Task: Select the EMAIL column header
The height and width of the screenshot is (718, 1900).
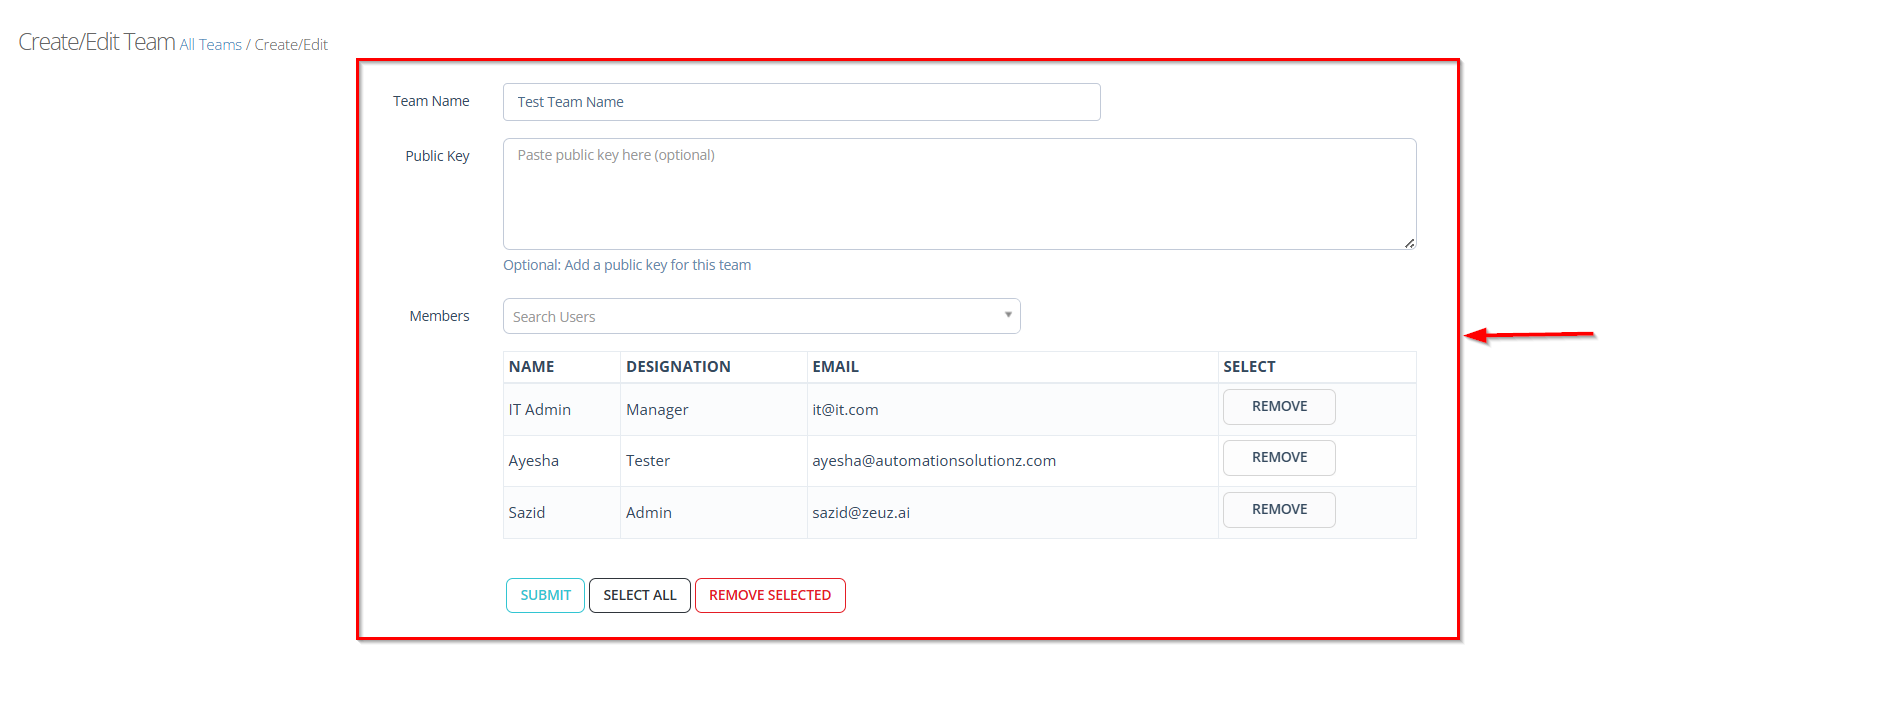Action: point(835,367)
